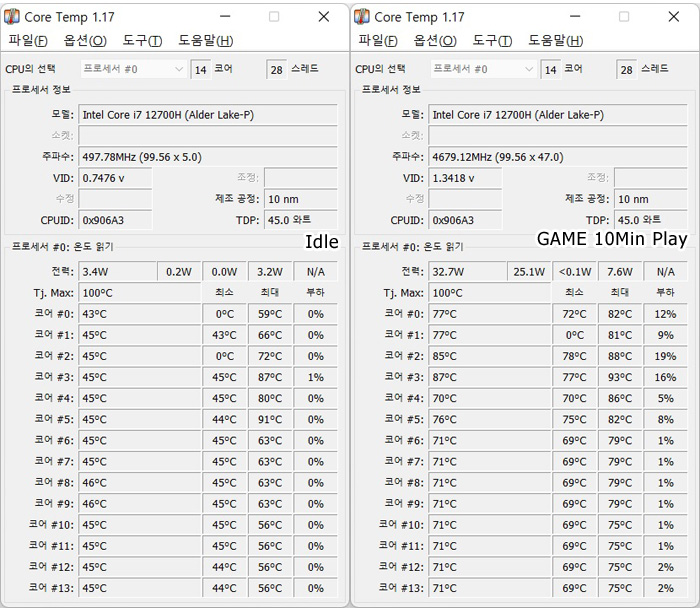Image resolution: width=700 pixels, height=610 pixels.
Task: Click Core Temp app icon in right window
Action: 362,17
